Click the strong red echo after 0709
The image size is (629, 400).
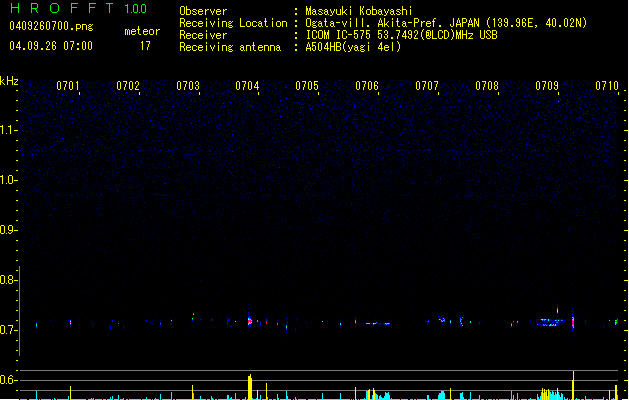click(573, 322)
